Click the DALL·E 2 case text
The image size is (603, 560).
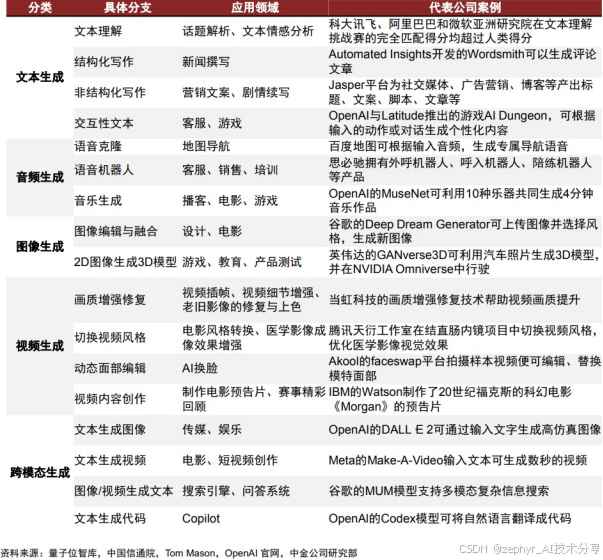(x=465, y=429)
